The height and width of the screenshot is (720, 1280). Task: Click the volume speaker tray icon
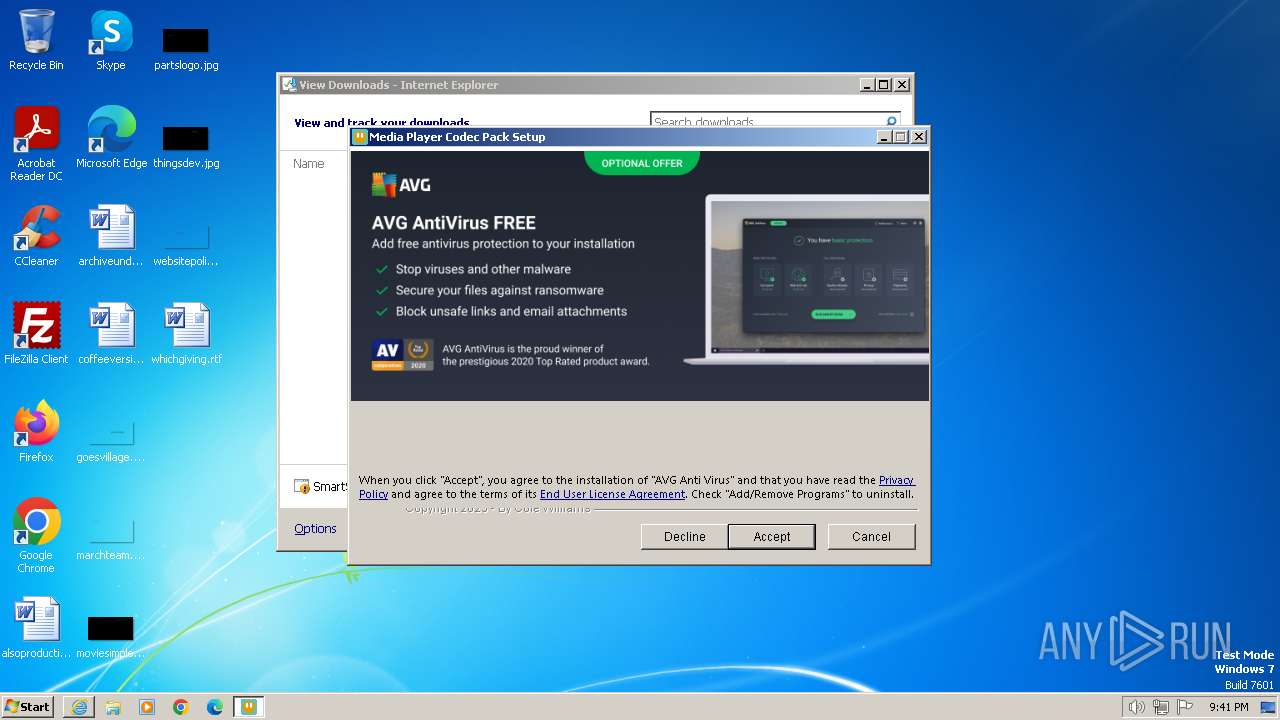click(x=1136, y=707)
